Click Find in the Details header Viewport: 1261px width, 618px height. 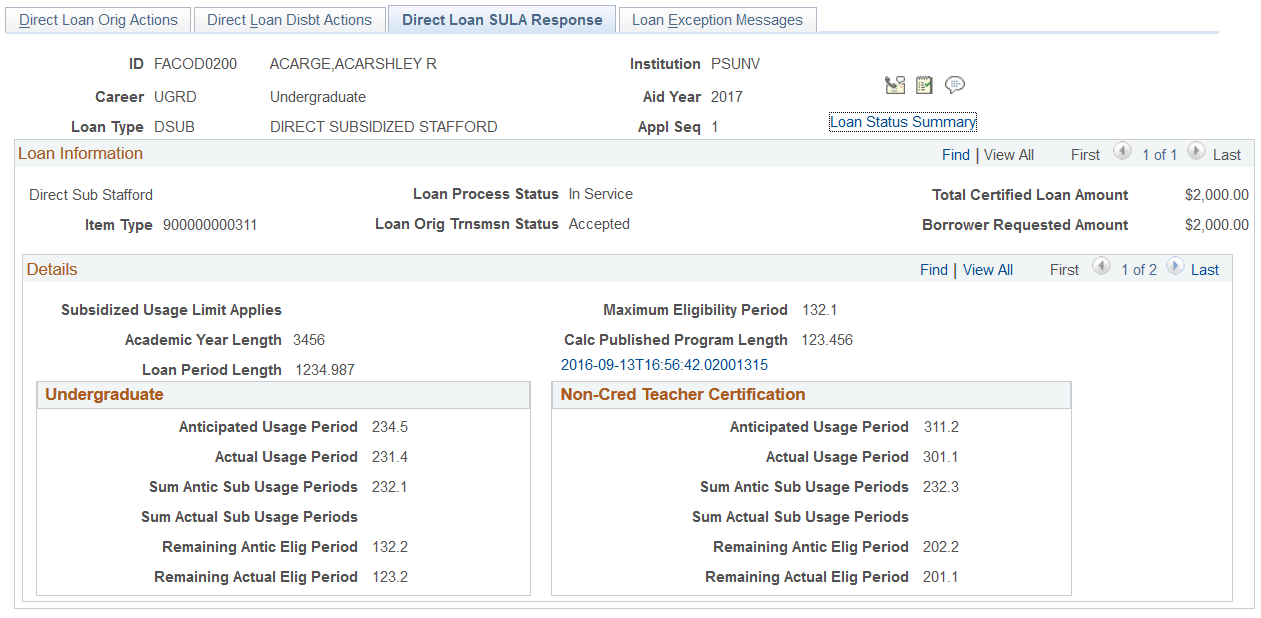(933, 269)
